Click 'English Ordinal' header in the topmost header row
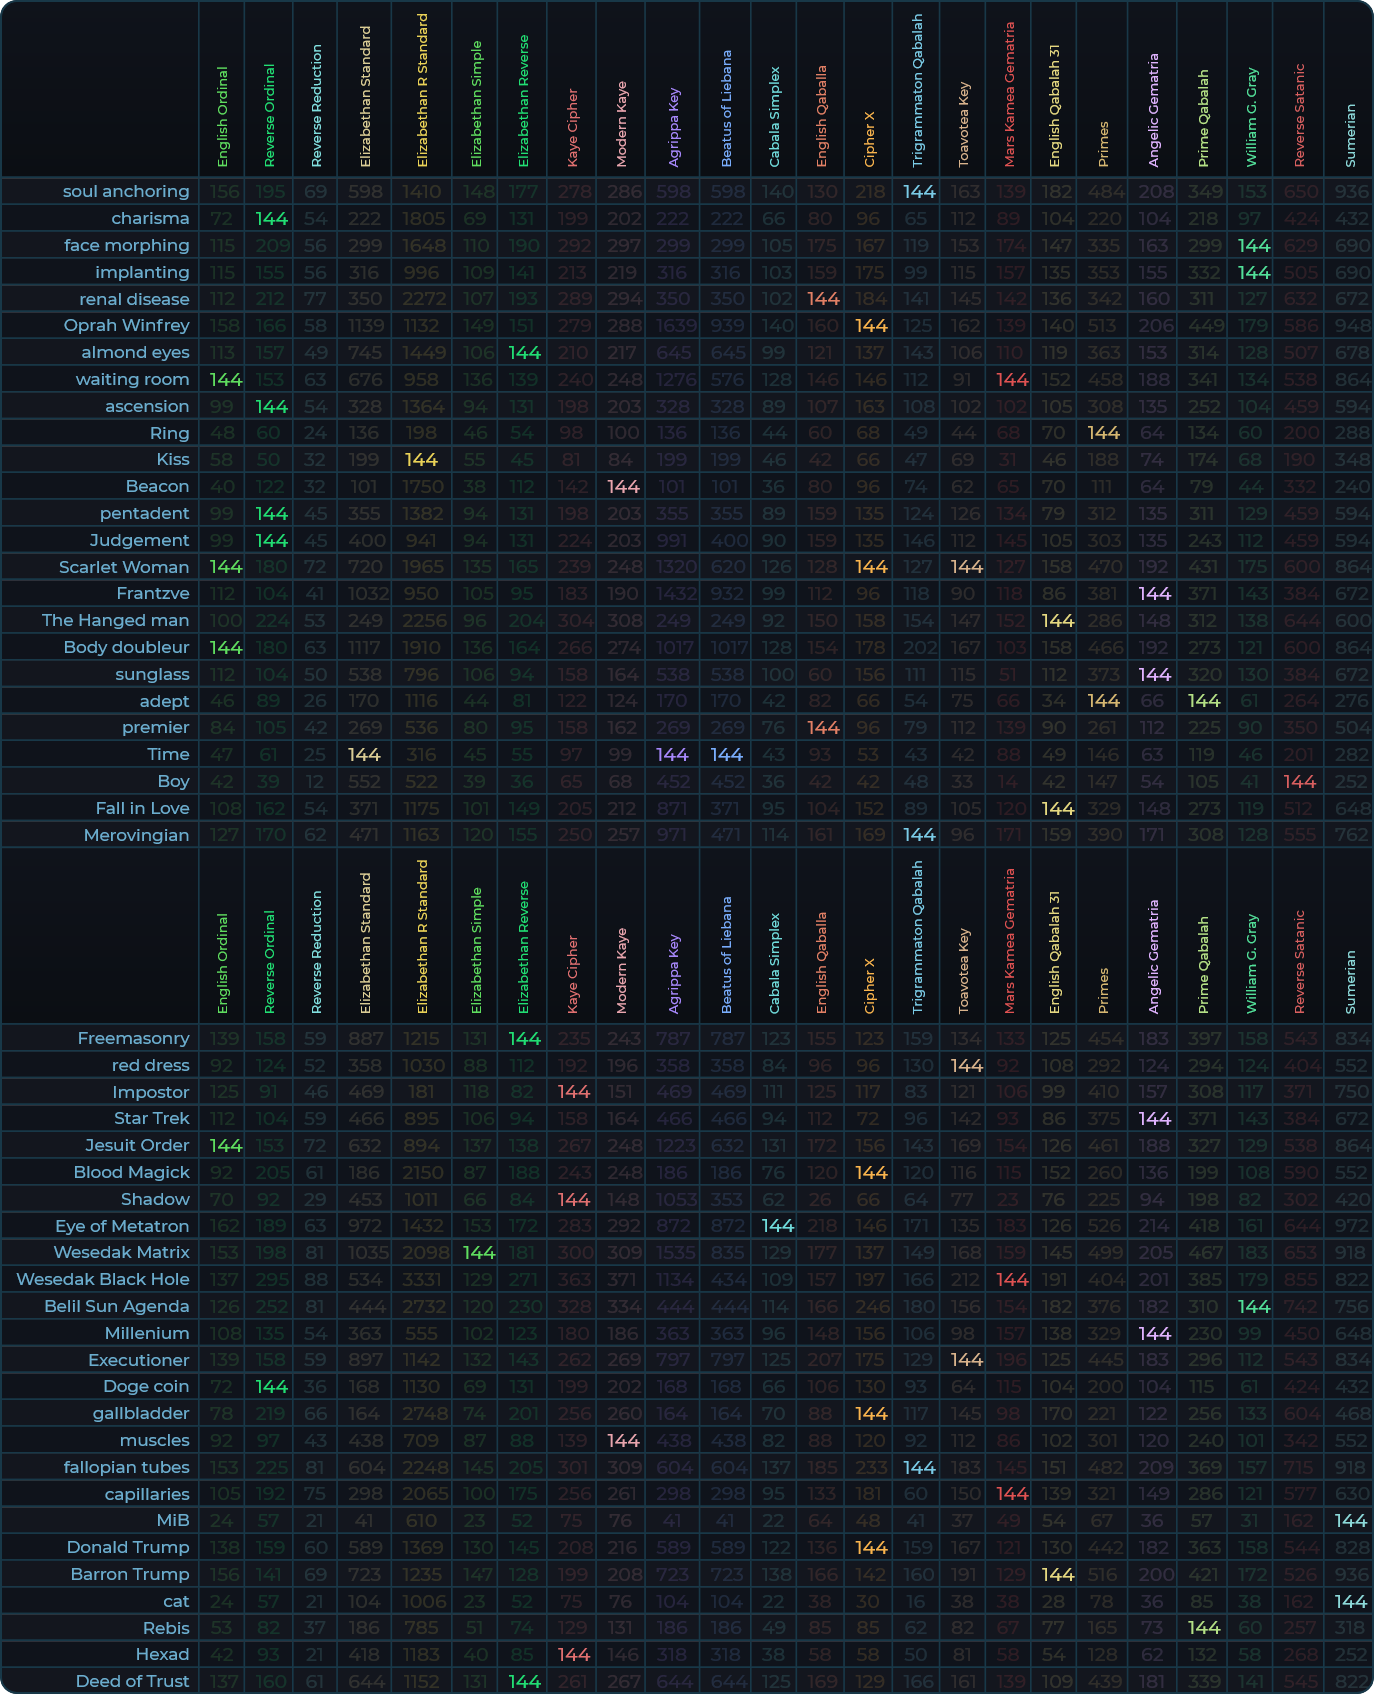The width and height of the screenshot is (1374, 1694). [222, 117]
